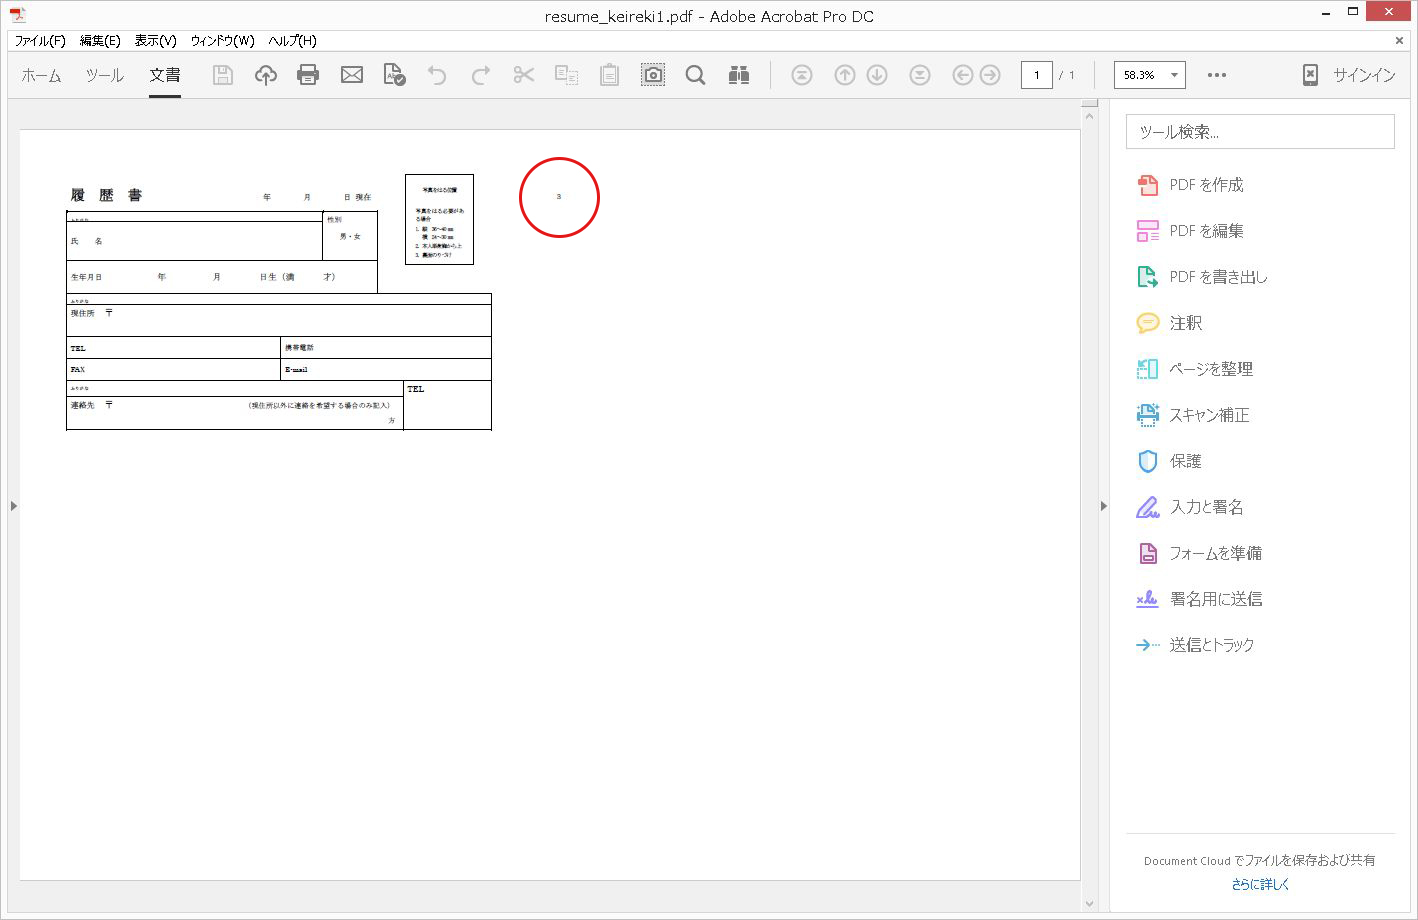
Task: Follow the さらに詳しく link
Action: pos(1260,884)
